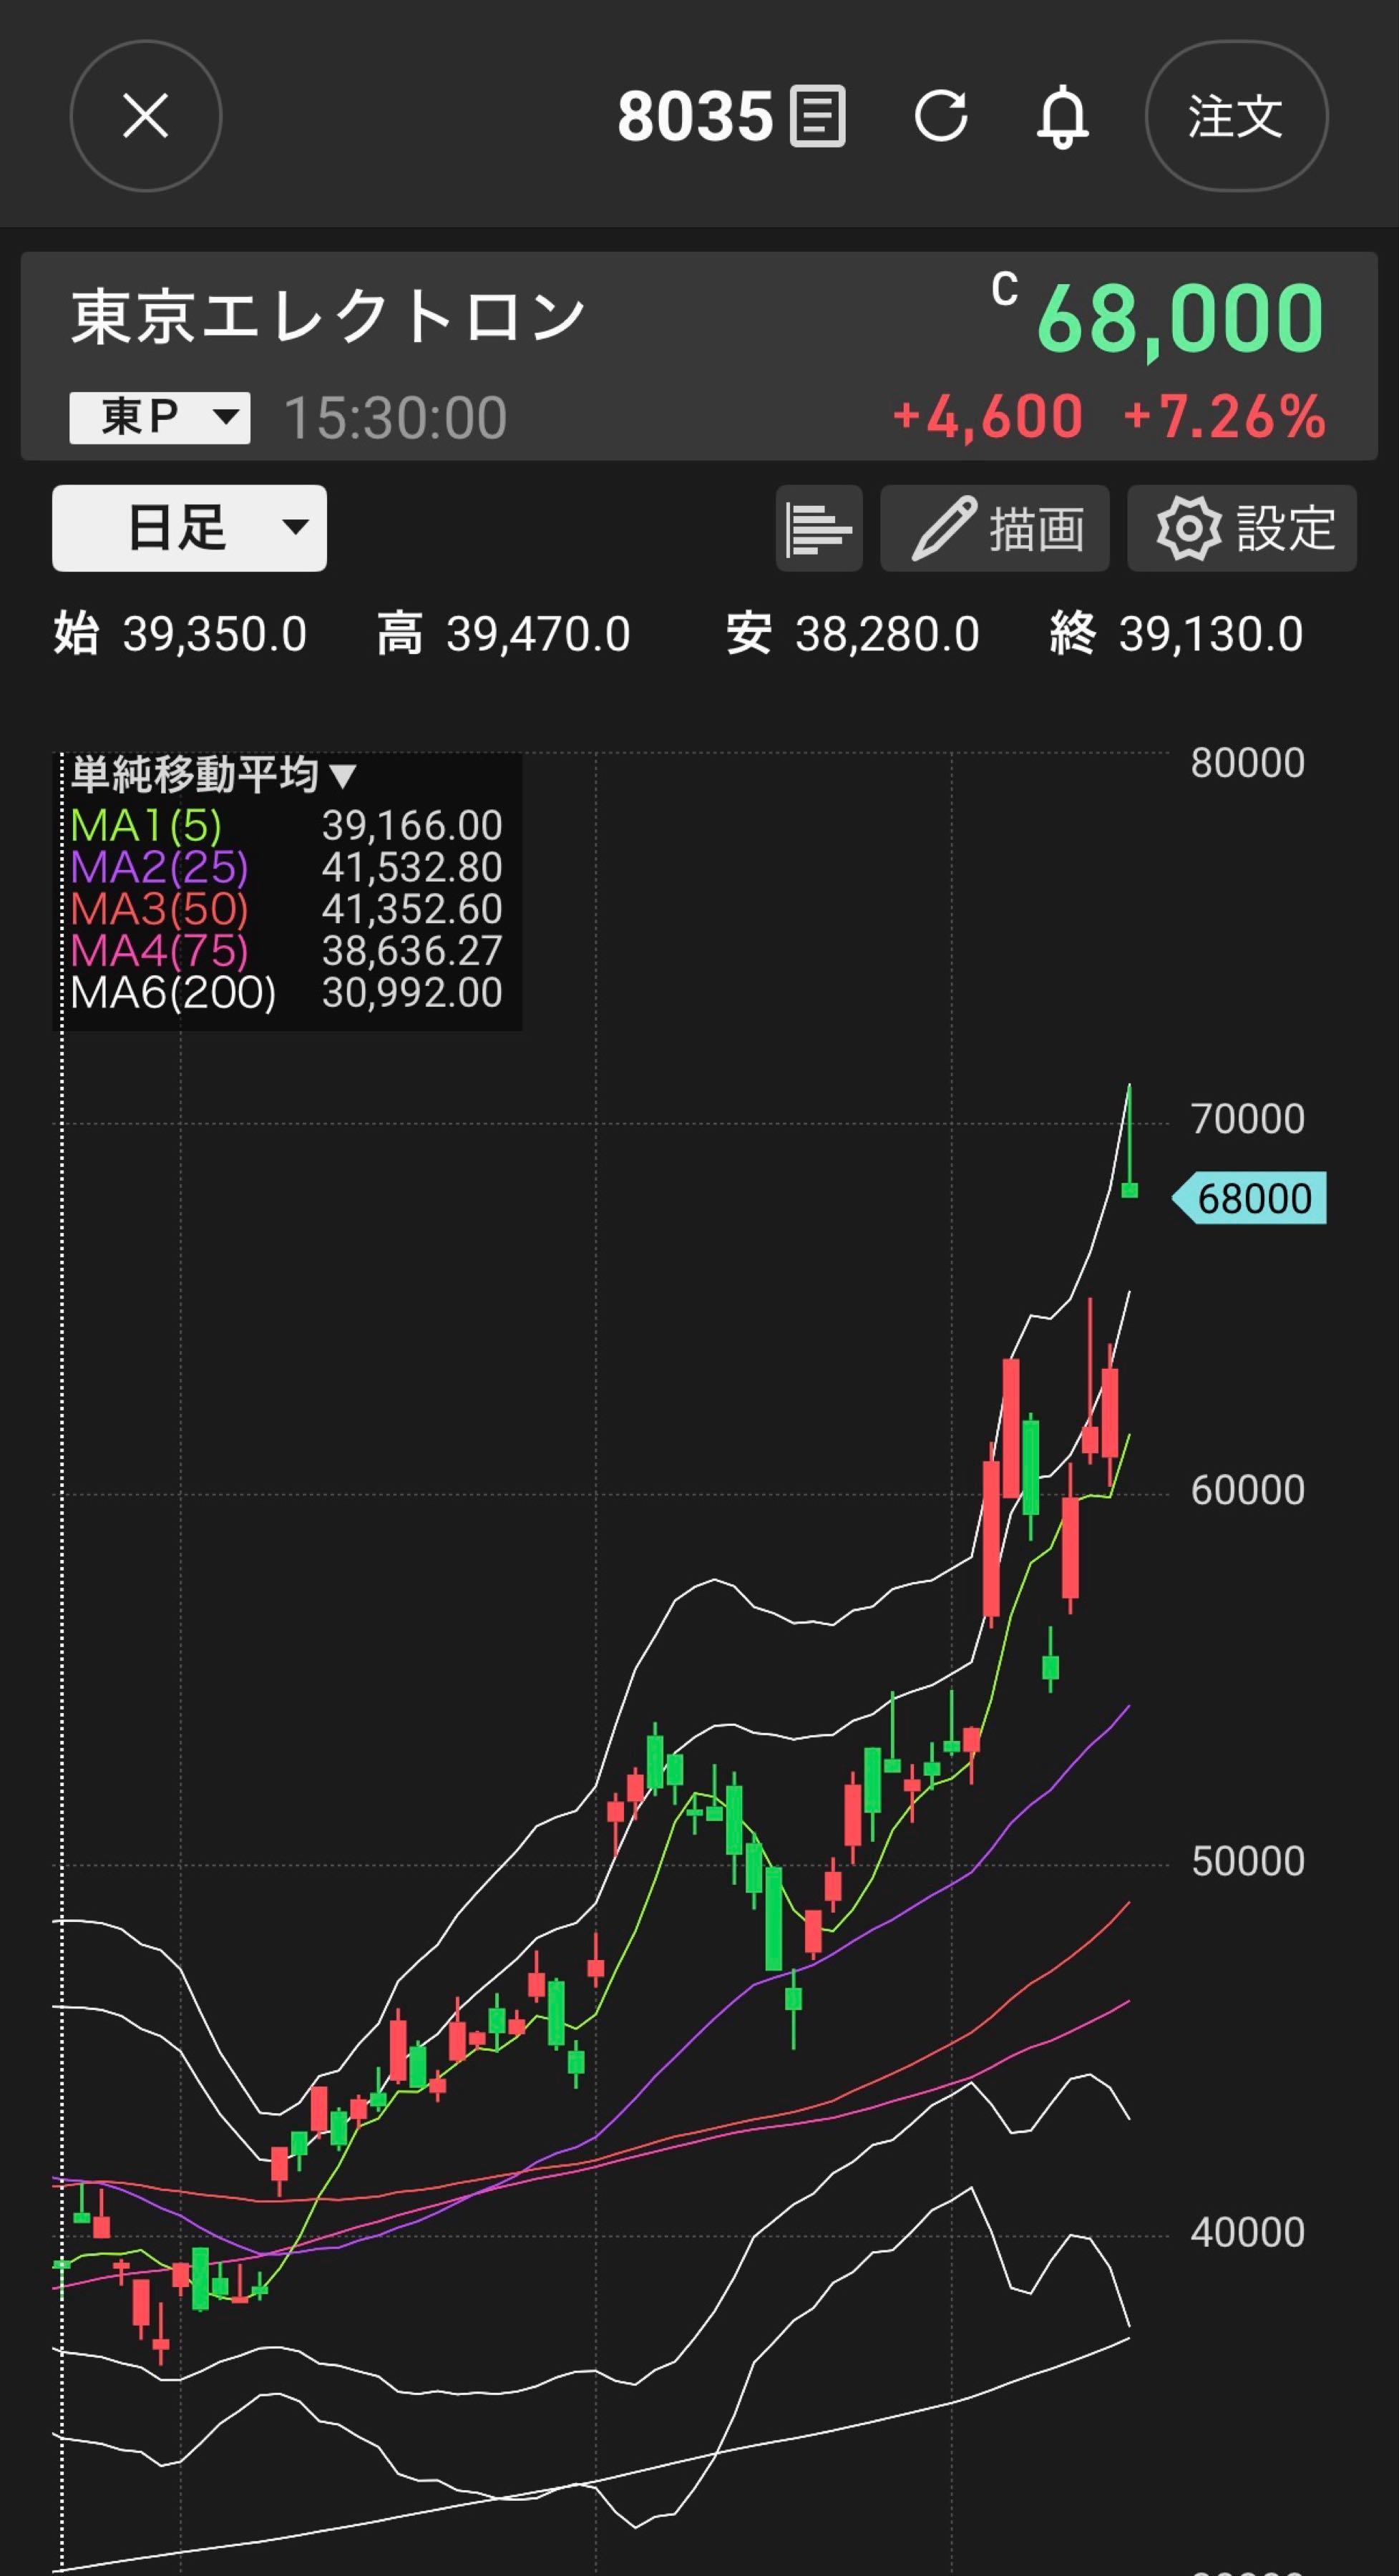
Task: Tap the 68000 current price marker
Action: 1249,1198
